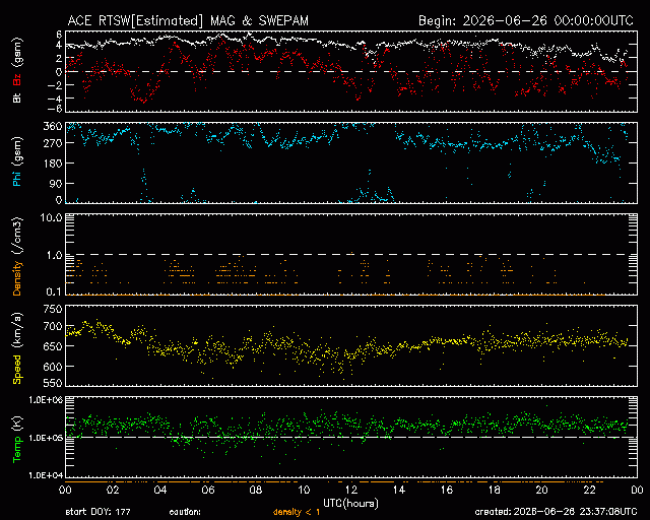Click the "550" tick on the Speed axis
The image size is (650, 520).
53,383
